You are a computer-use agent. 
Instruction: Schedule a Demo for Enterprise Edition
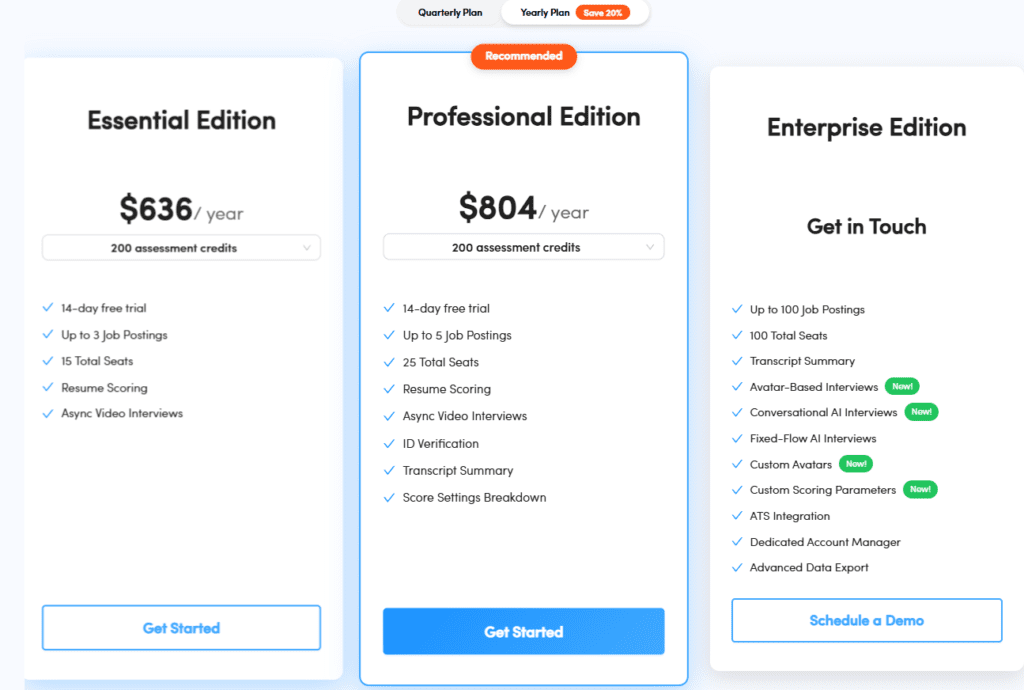coord(866,620)
